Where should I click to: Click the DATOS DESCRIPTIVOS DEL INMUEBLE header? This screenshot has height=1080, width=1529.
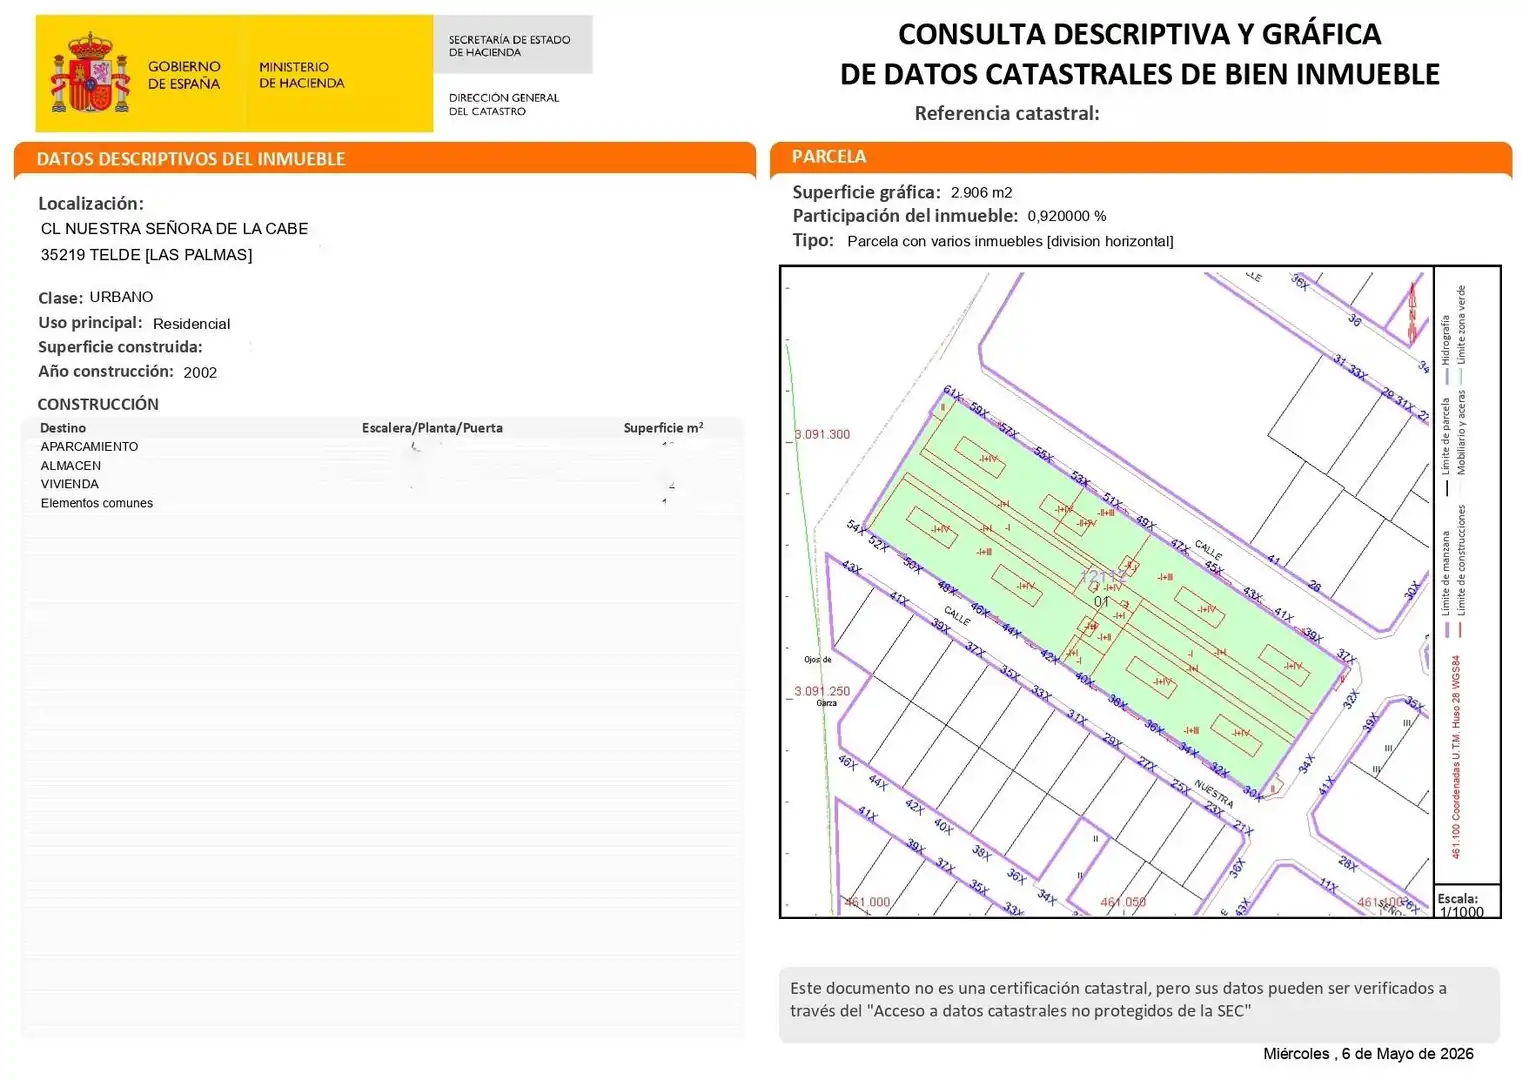tap(191, 159)
